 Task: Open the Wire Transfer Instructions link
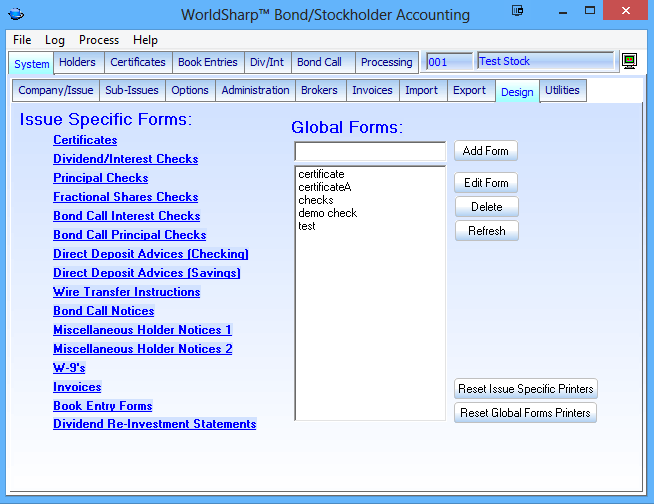click(126, 292)
